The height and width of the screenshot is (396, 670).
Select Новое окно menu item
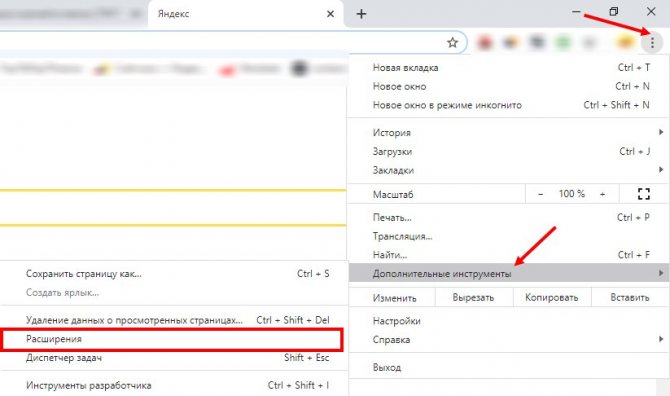(508, 86)
